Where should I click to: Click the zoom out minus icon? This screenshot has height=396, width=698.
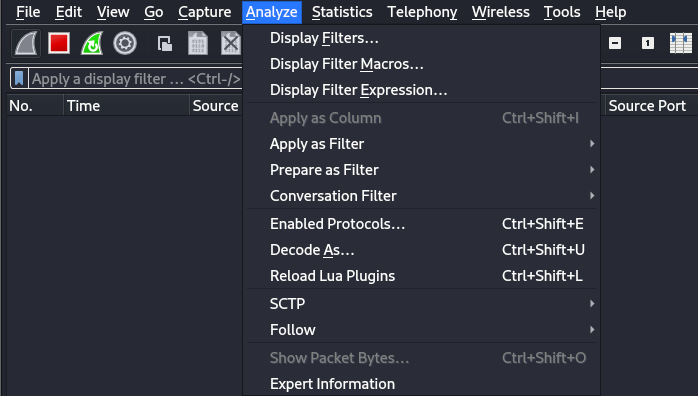pyautogui.click(x=615, y=43)
